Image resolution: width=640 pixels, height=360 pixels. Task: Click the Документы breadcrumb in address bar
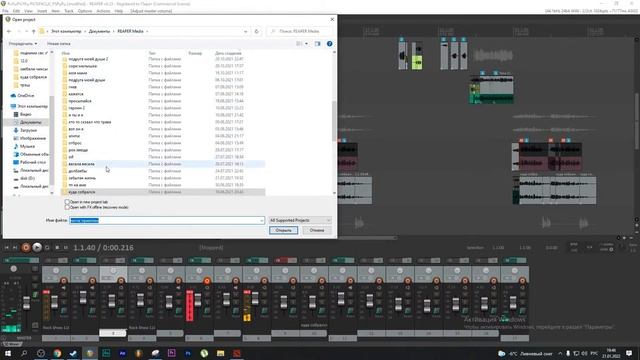click(x=99, y=31)
